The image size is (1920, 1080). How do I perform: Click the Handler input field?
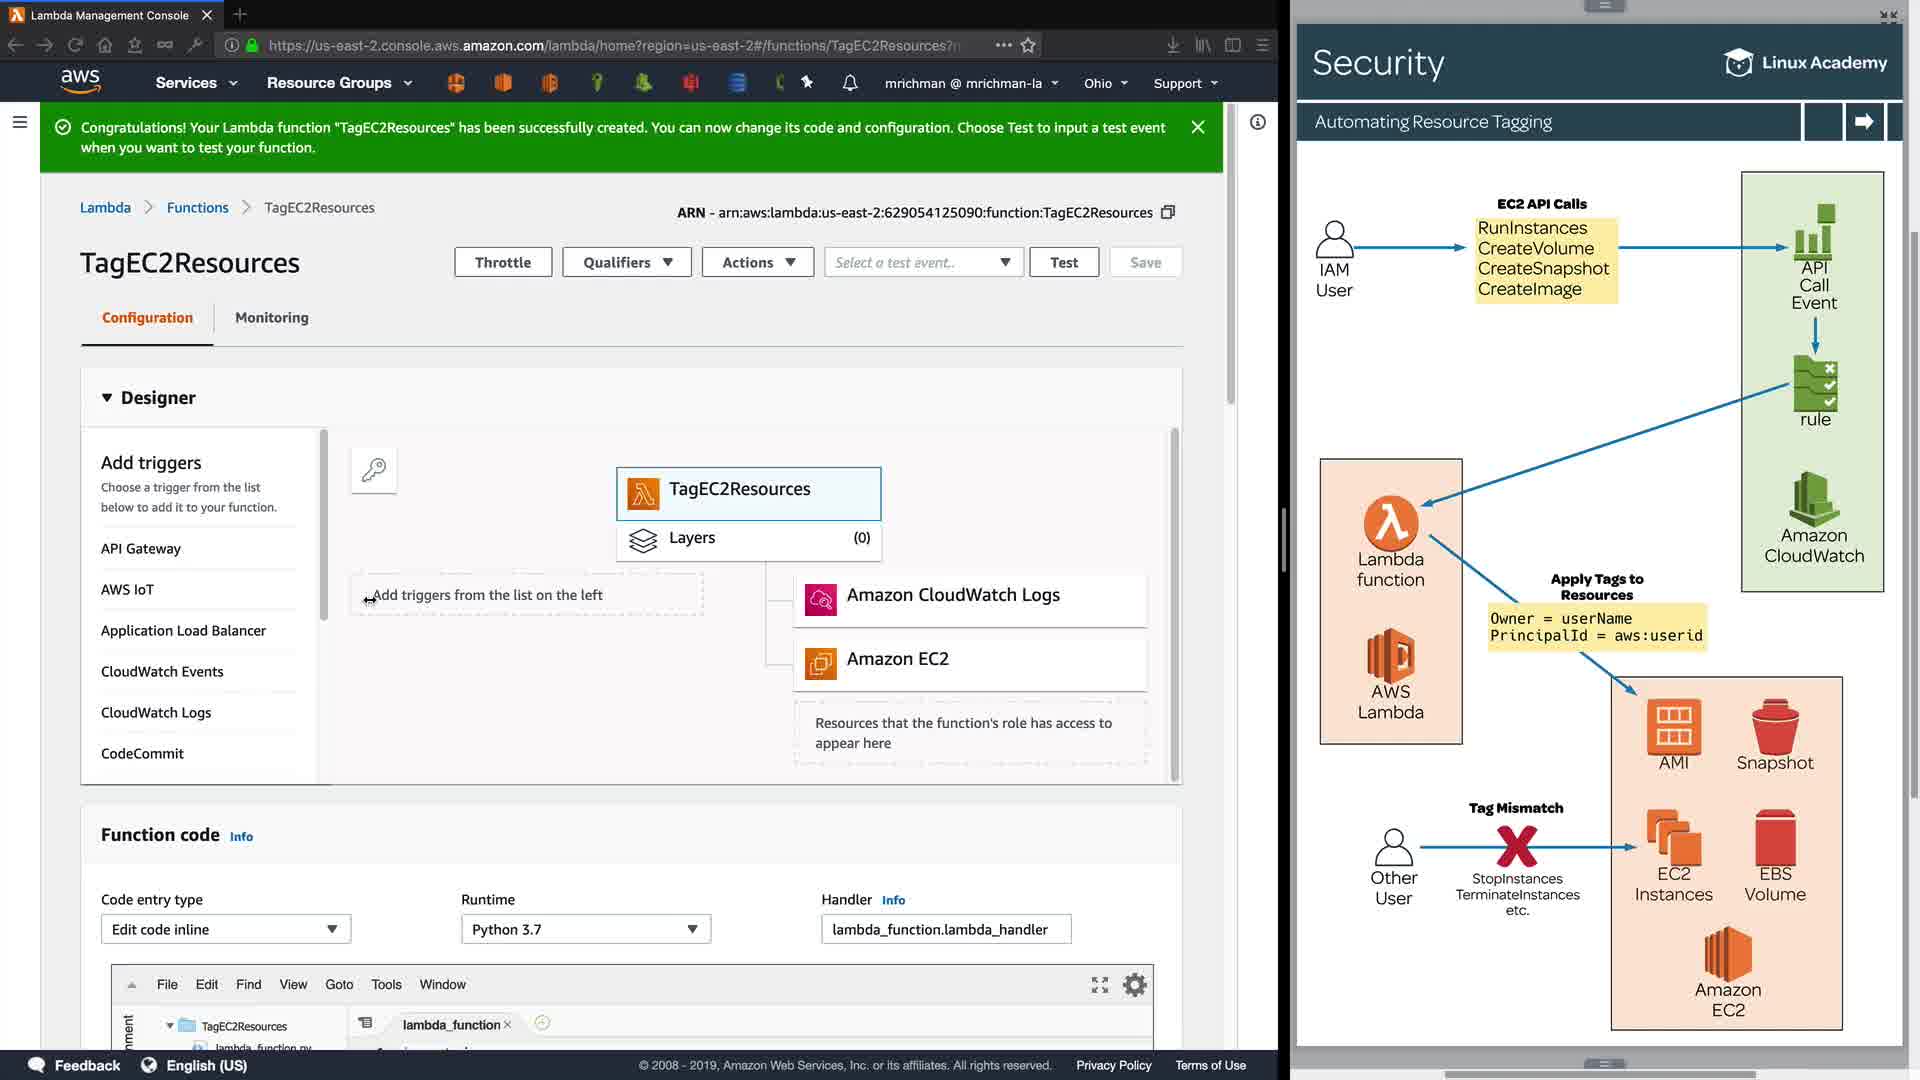[x=945, y=929]
